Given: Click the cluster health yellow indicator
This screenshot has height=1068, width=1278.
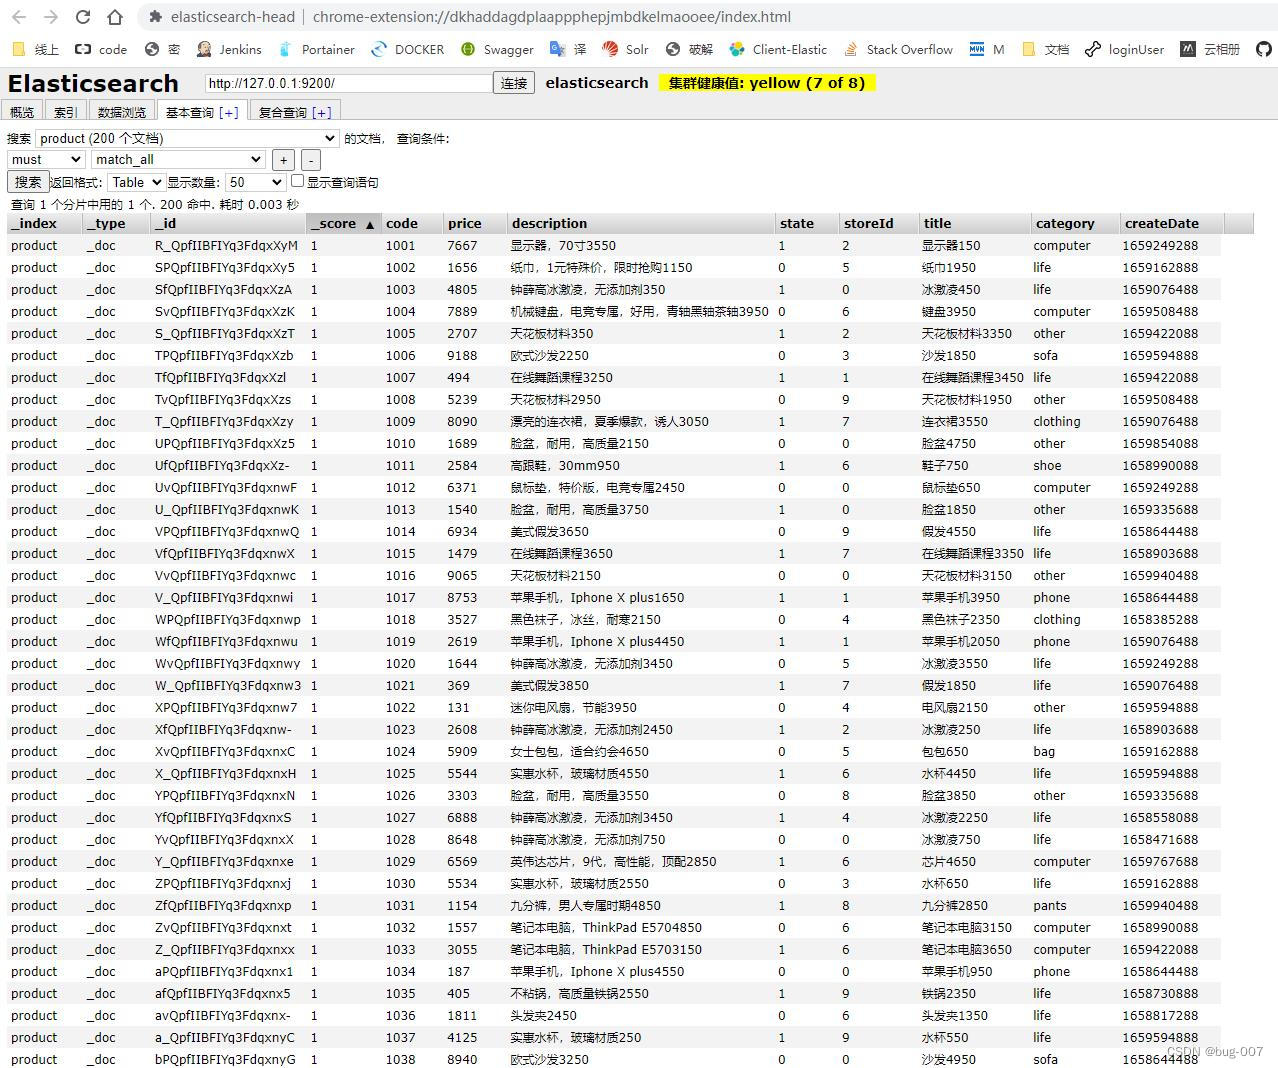Looking at the screenshot, I should pyautogui.click(x=767, y=83).
